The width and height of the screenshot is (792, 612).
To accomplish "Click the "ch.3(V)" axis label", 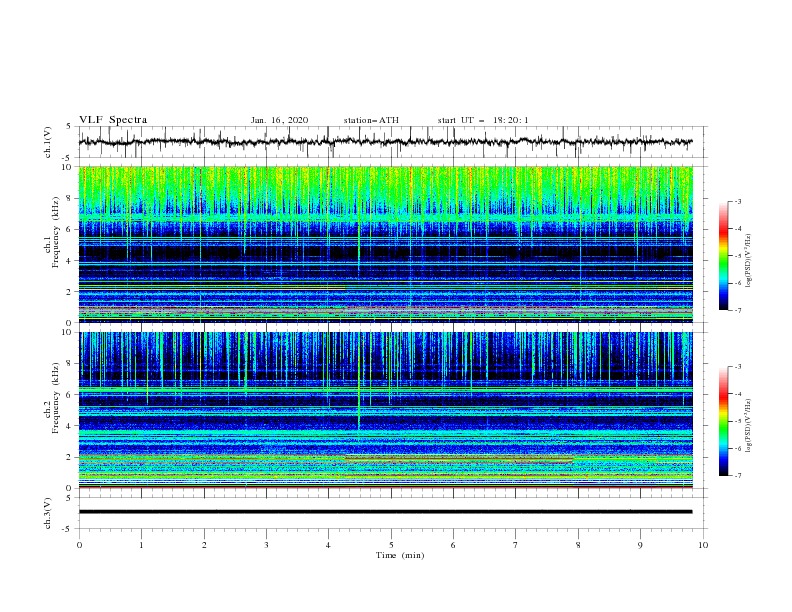I will (x=48, y=513).
